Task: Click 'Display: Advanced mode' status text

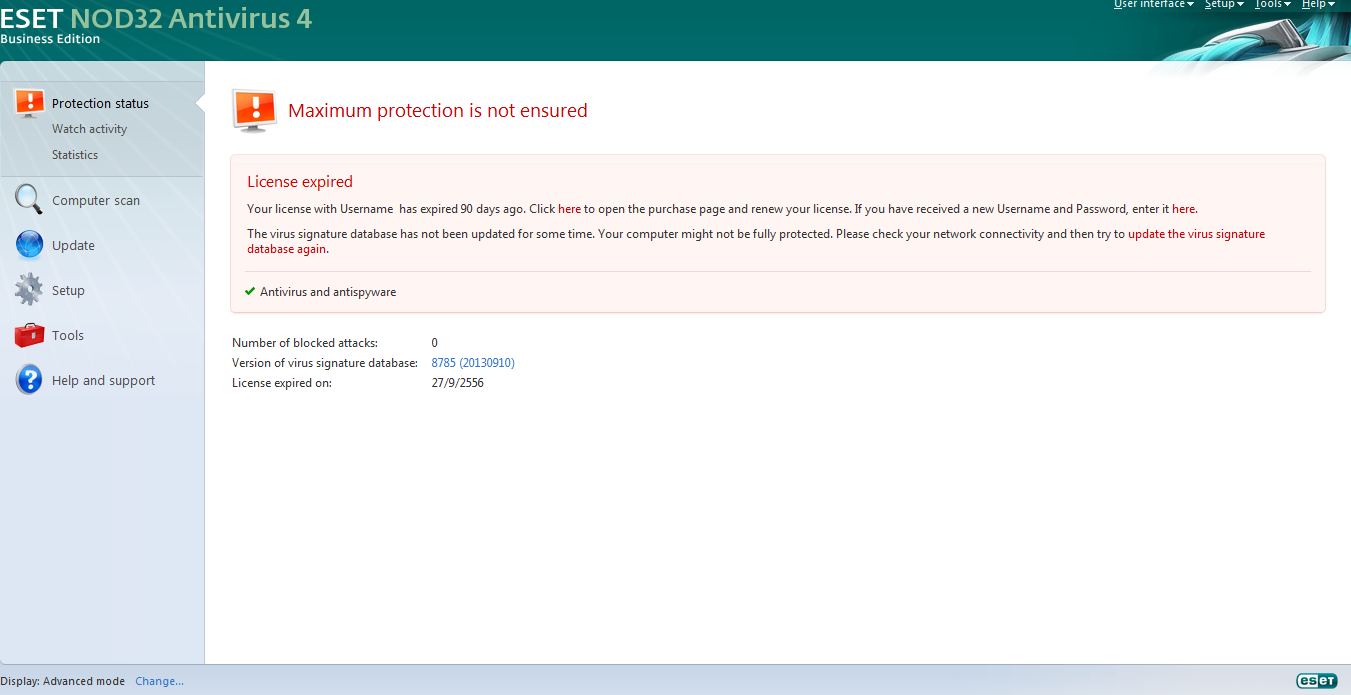Action: (x=63, y=681)
